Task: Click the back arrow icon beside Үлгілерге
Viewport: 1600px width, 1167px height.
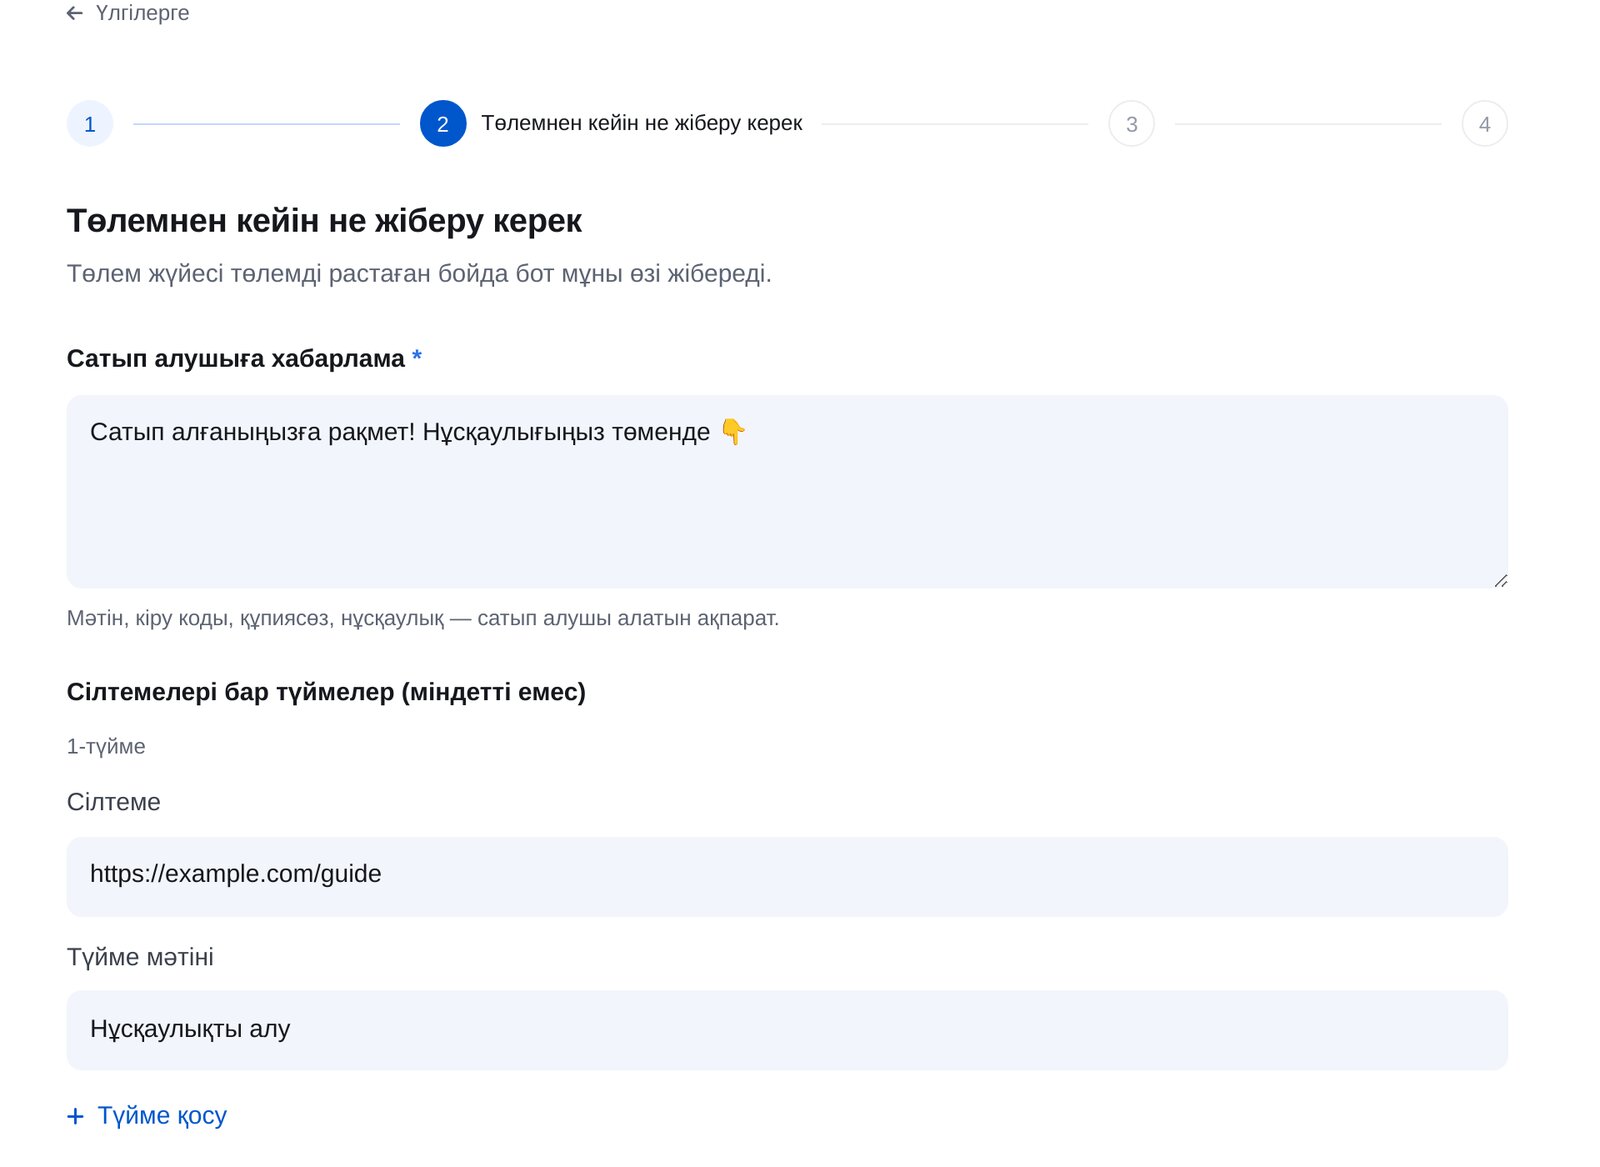Action: [75, 13]
